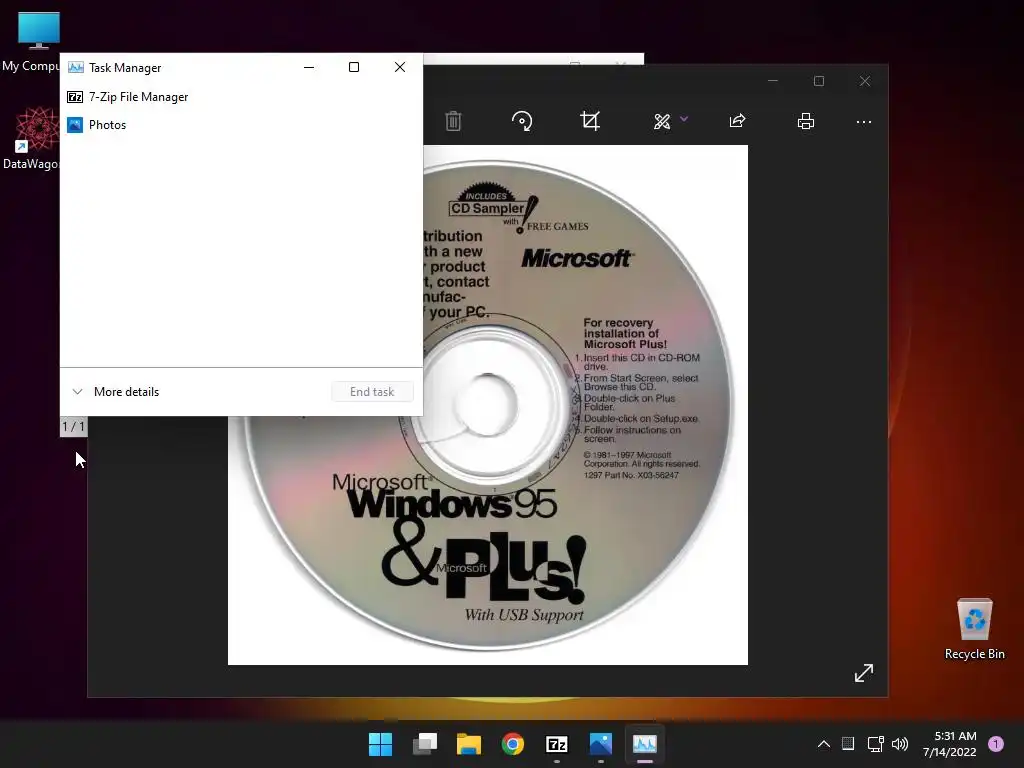Screen dimensions: 1024x768
Task: Close the Task Manager window
Action: pyautogui.click(x=400, y=67)
